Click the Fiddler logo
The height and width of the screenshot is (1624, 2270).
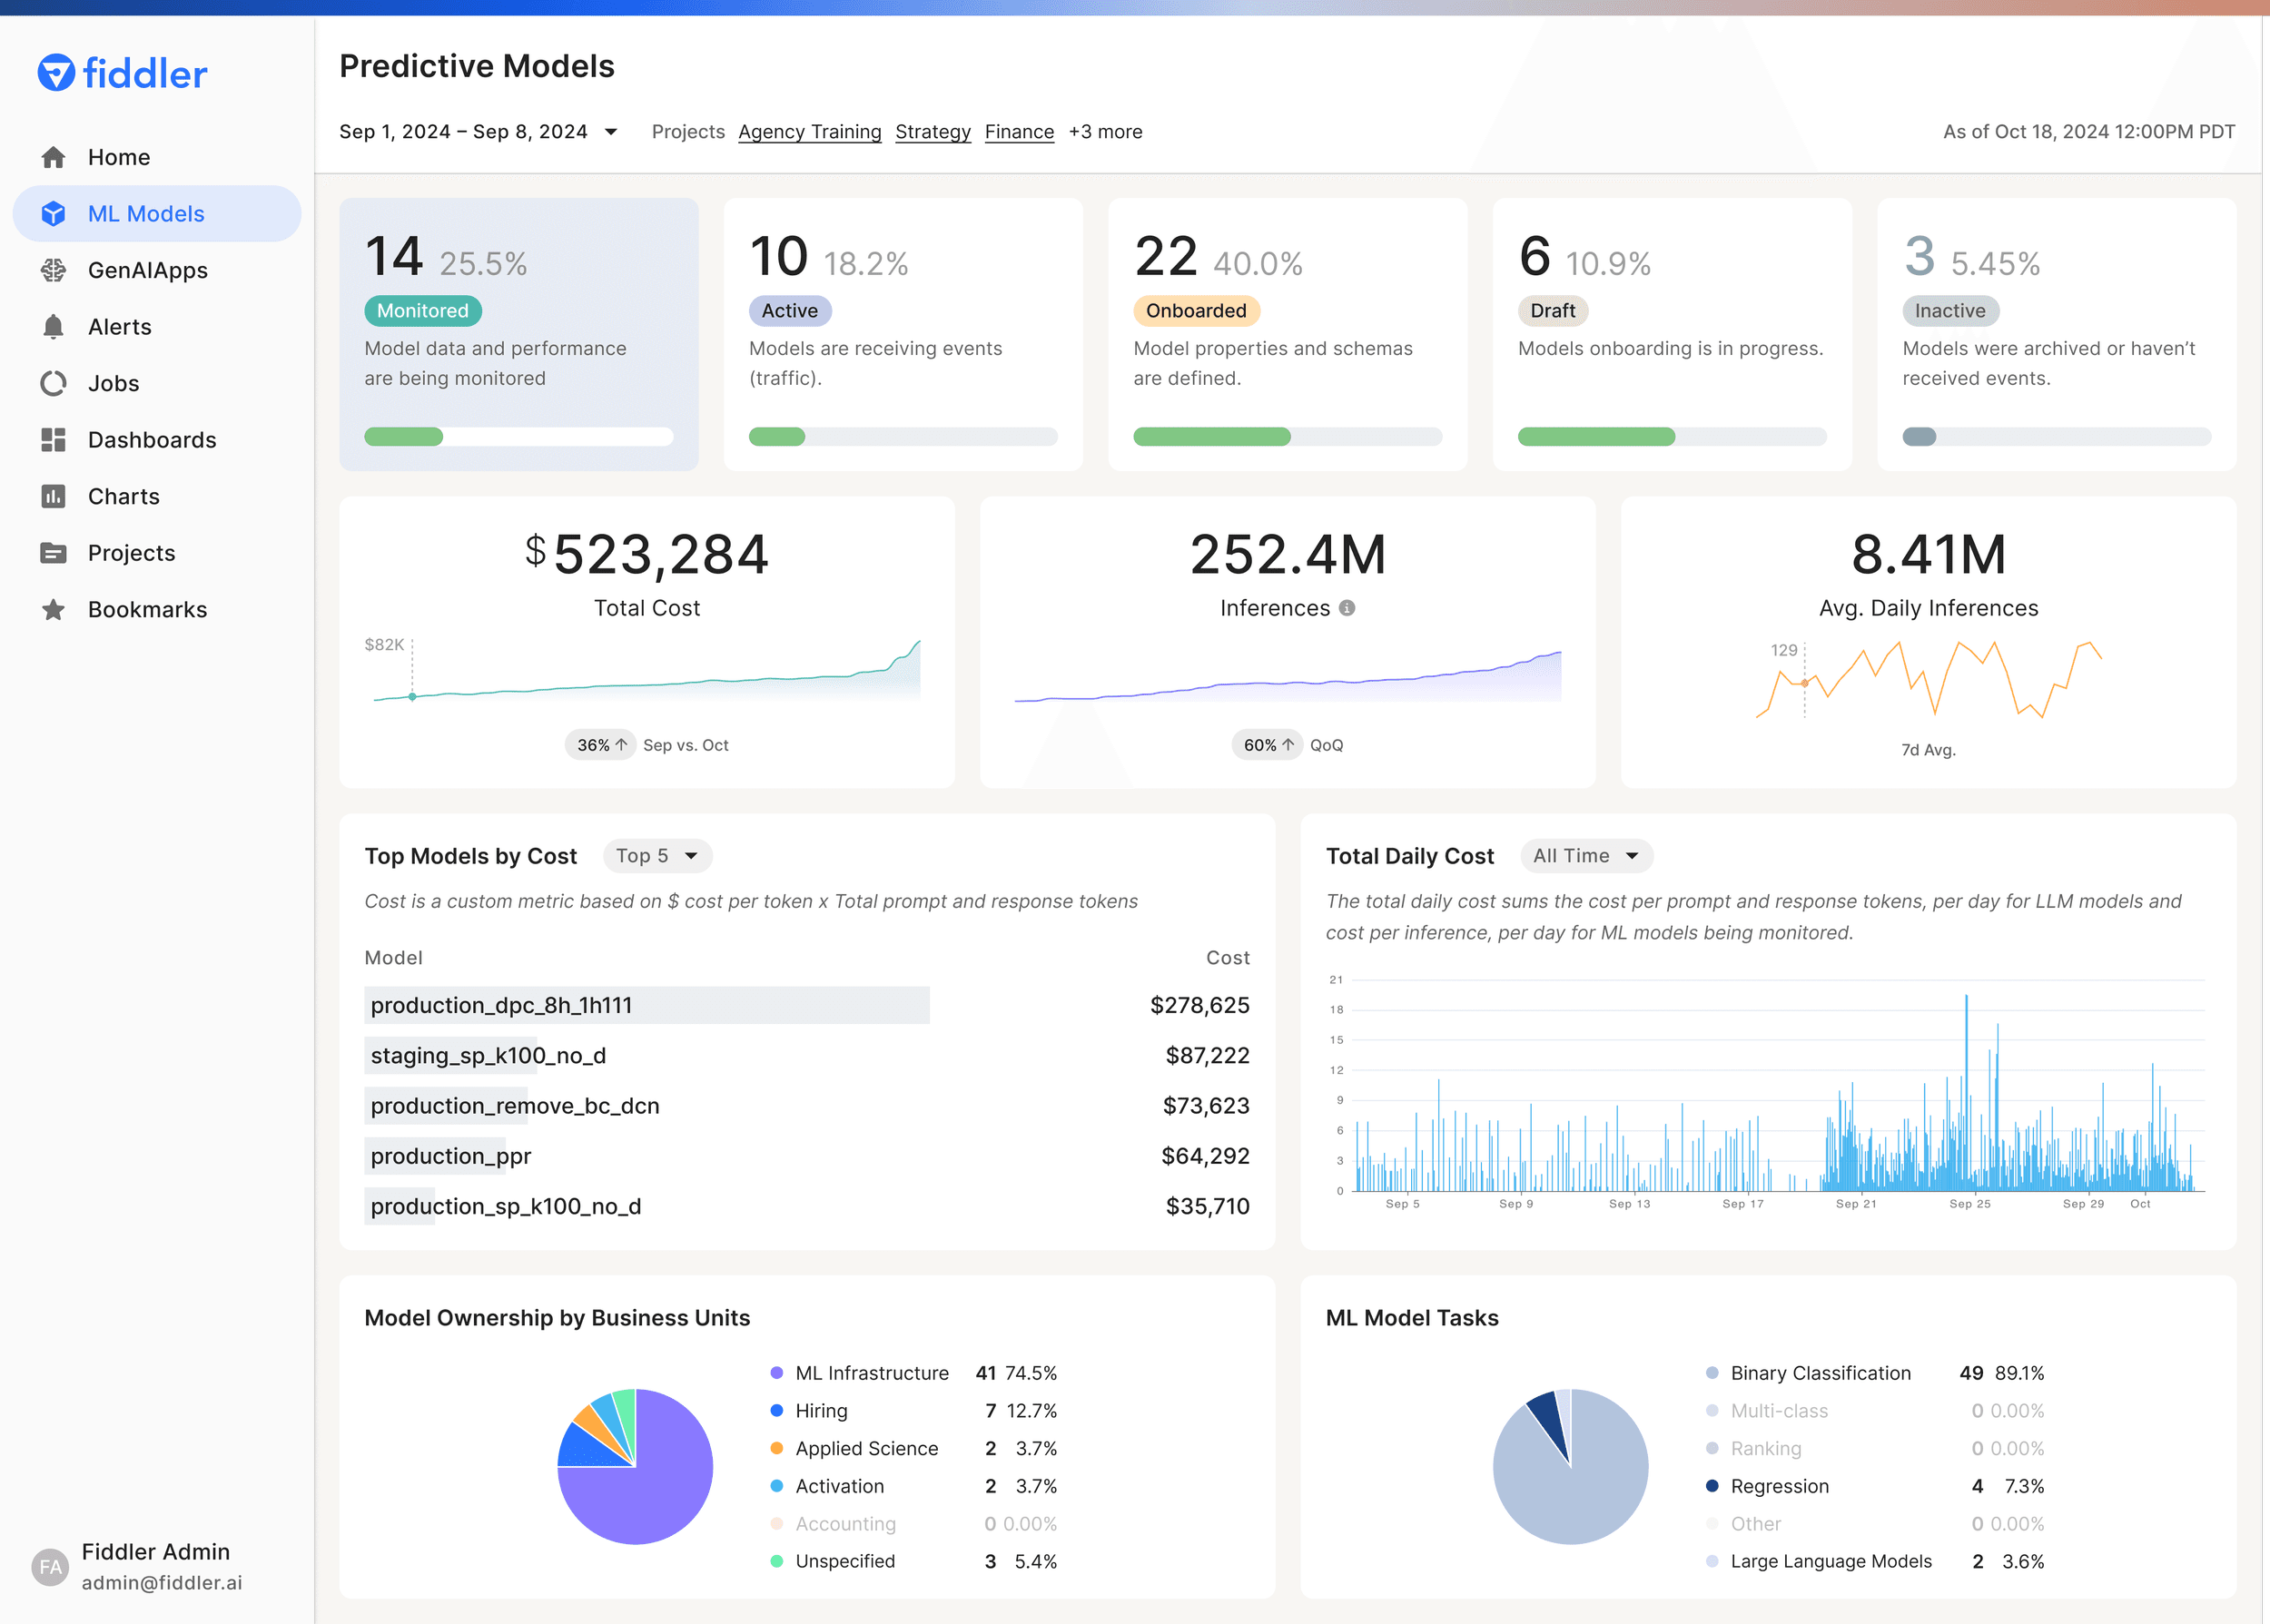coord(122,73)
